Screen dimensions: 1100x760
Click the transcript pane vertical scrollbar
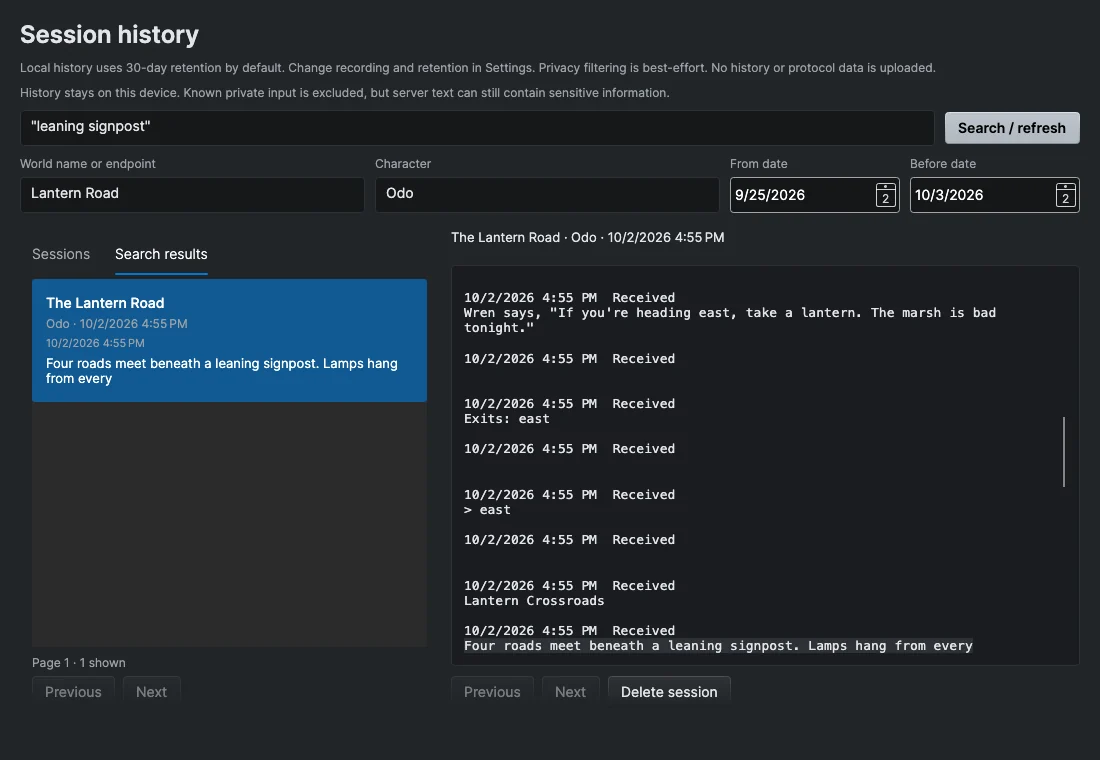1064,452
